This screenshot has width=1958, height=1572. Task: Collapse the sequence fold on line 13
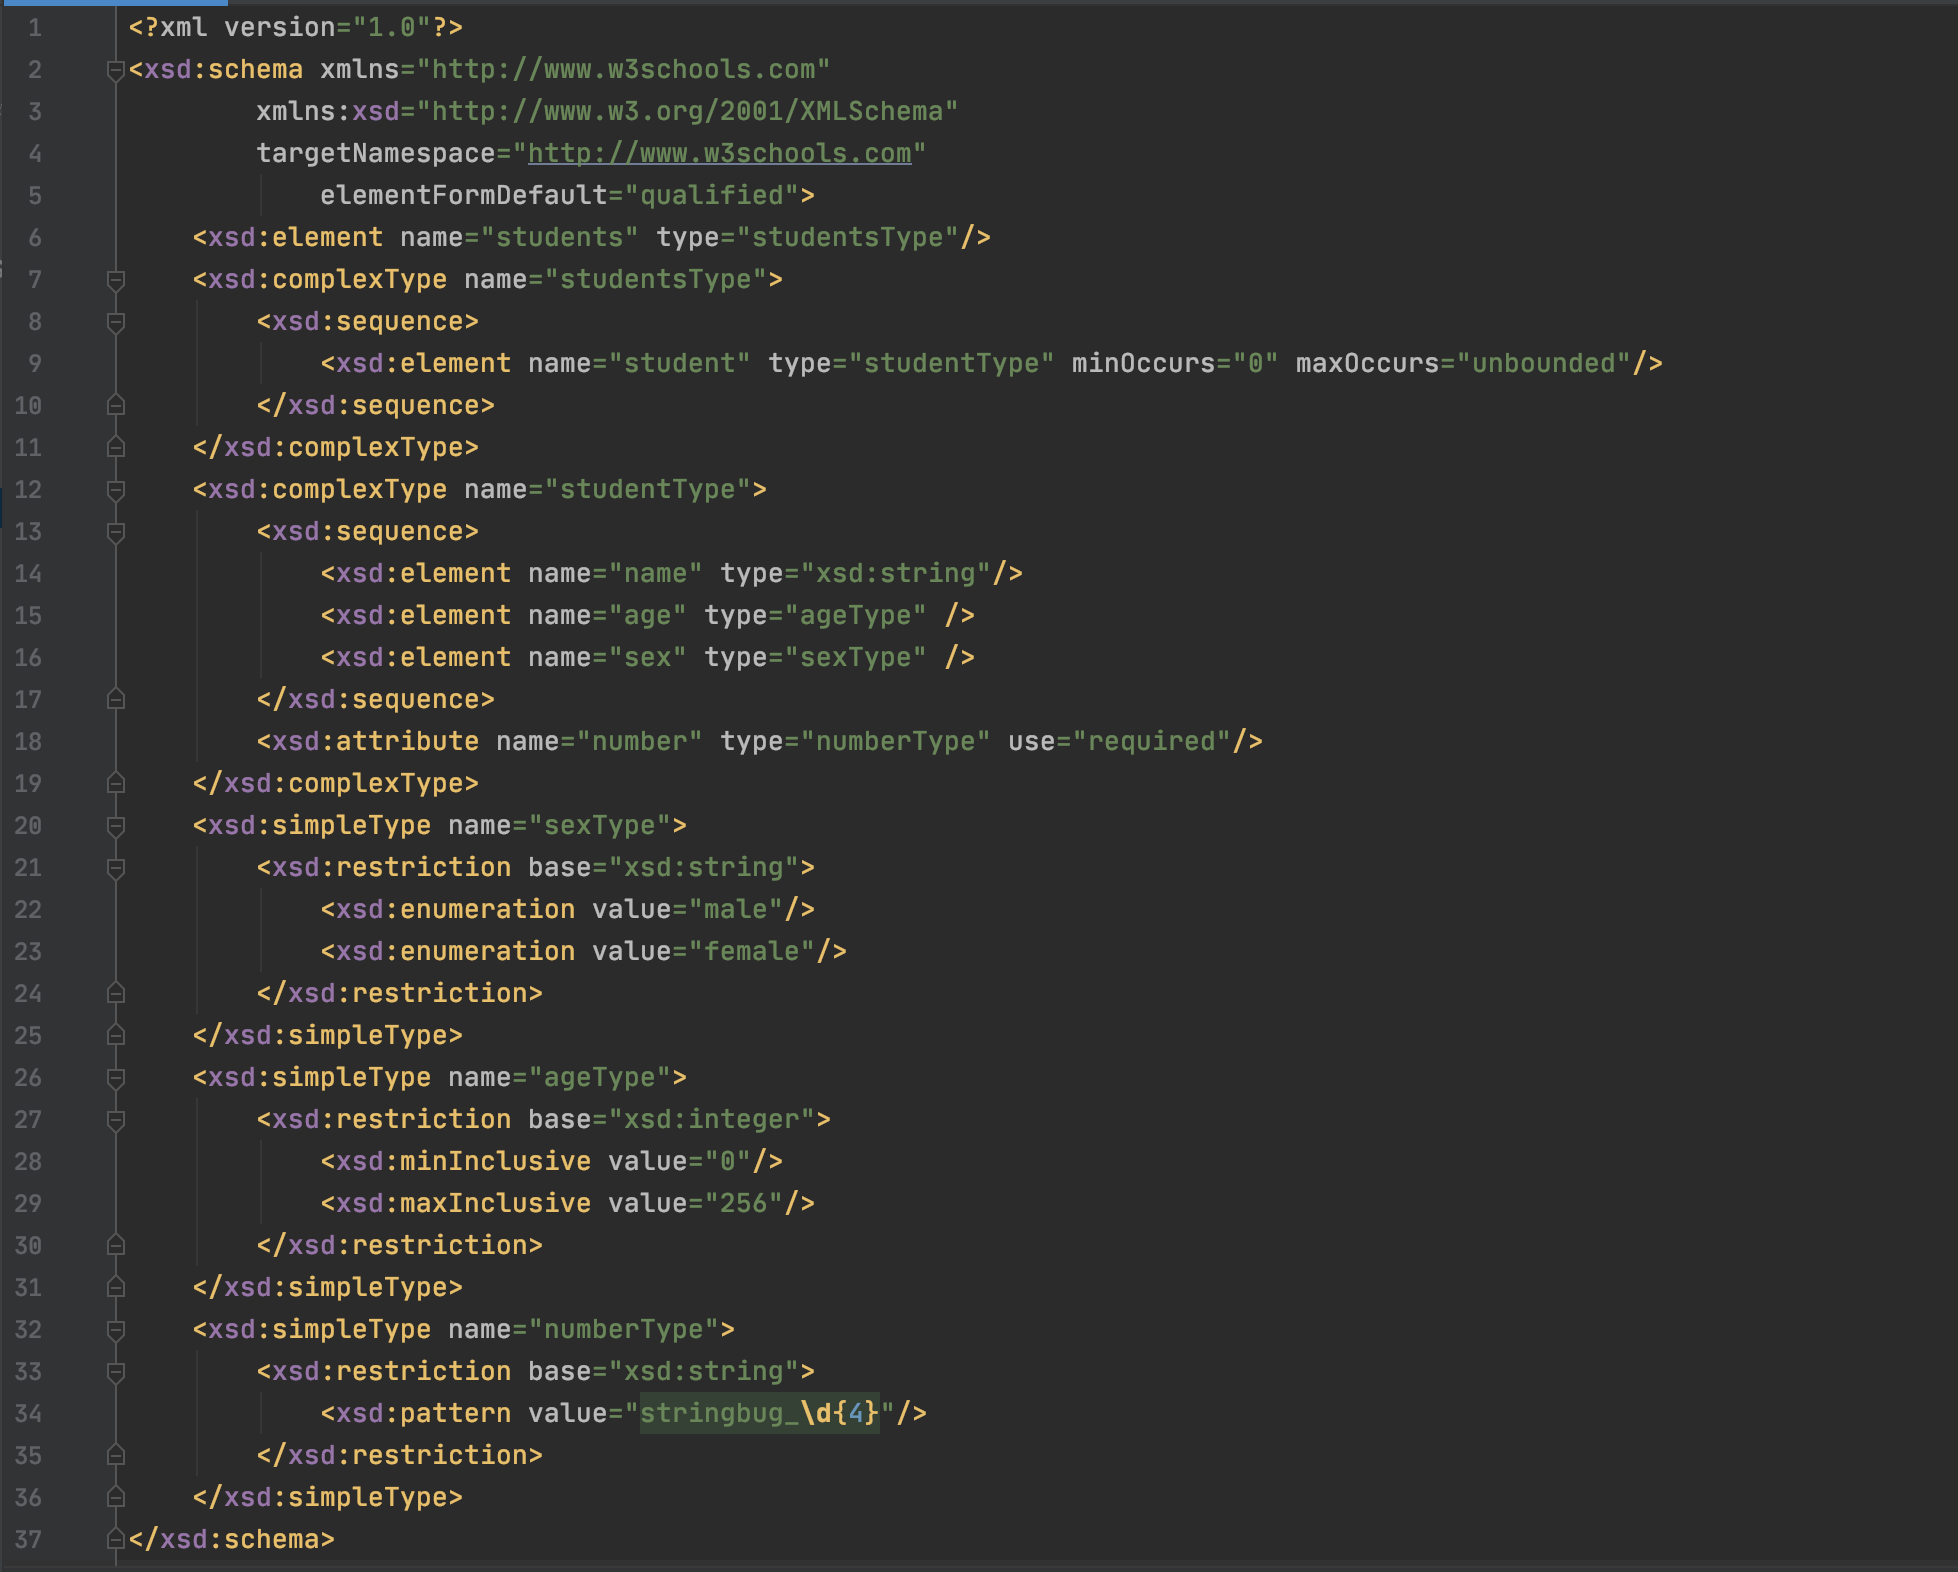[116, 532]
